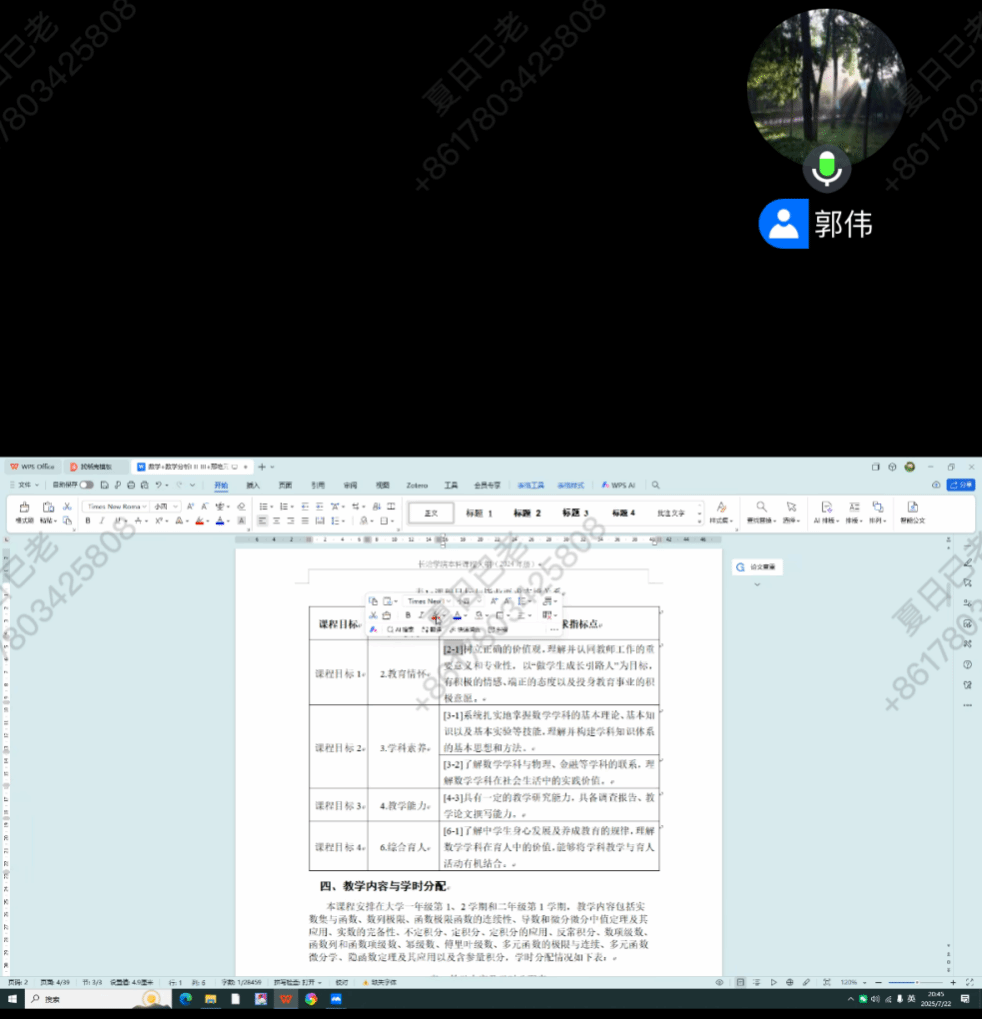Click the red text highlight color button
The image size is (982, 1020).
(x=200, y=520)
